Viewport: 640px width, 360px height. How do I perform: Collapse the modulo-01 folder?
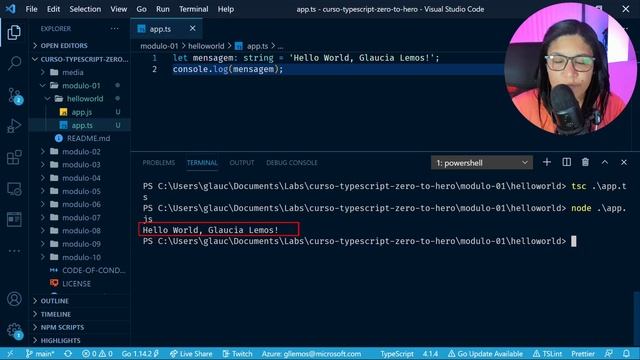click(x=80, y=85)
